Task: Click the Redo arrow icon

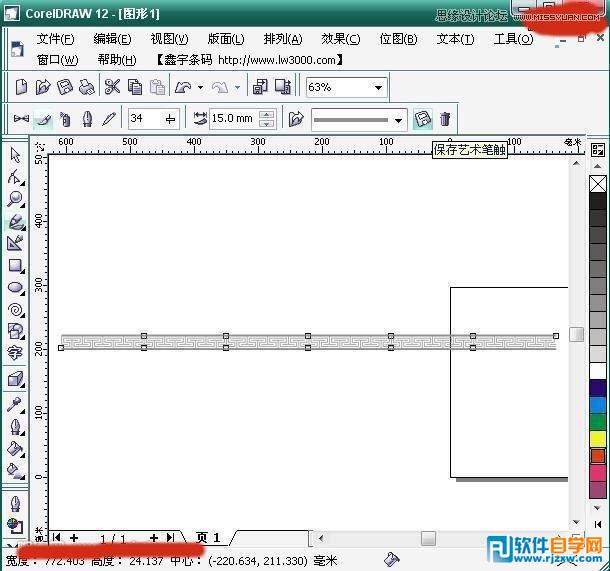Action: (220, 87)
